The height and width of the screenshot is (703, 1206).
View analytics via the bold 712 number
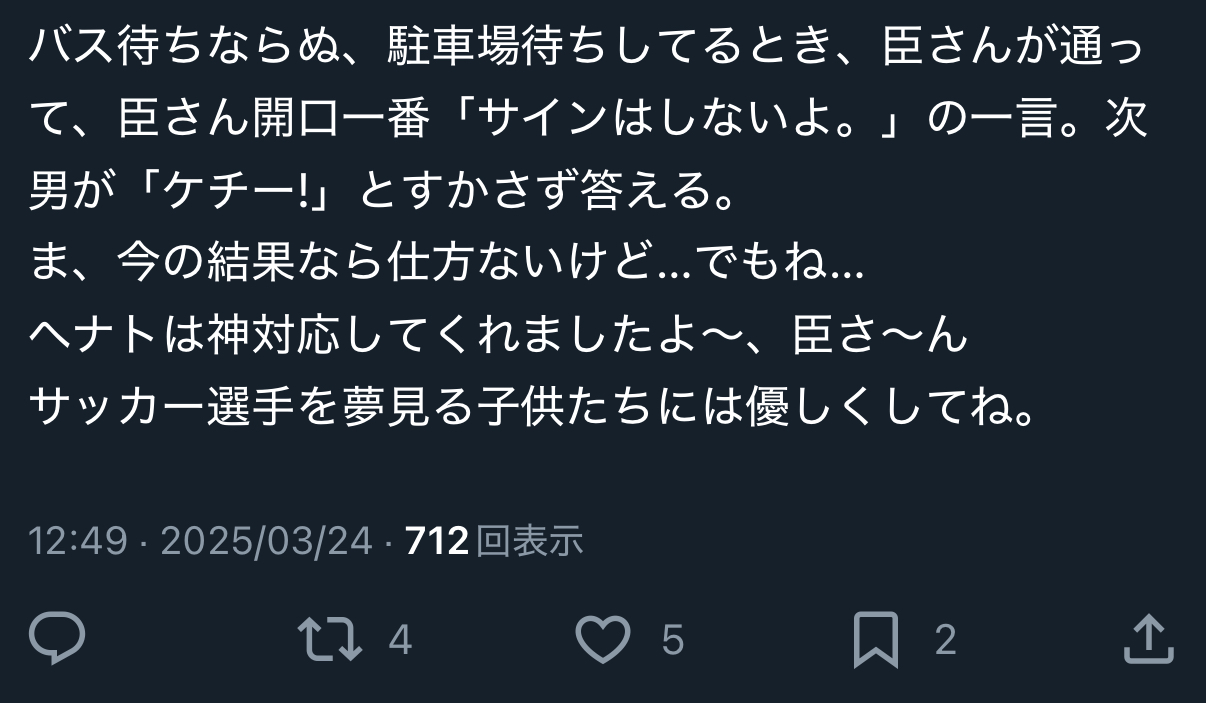(x=437, y=542)
